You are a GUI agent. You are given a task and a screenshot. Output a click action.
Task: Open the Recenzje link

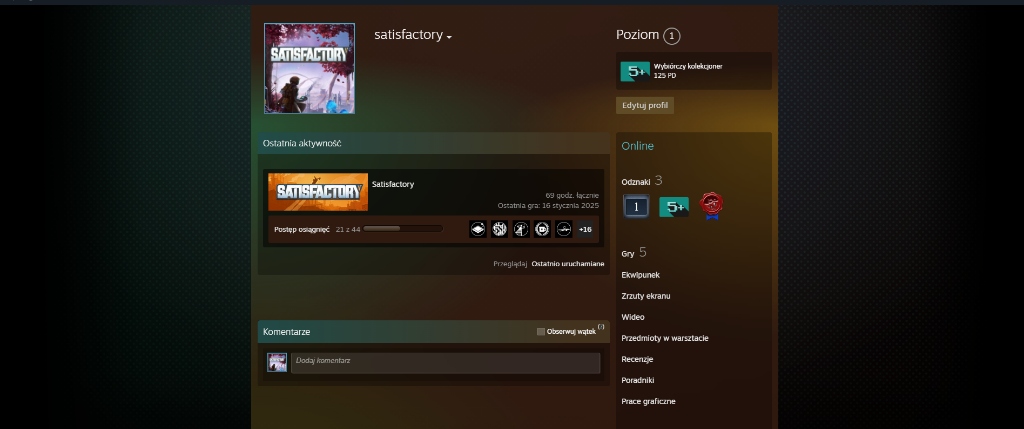click(x=637, y=359)
